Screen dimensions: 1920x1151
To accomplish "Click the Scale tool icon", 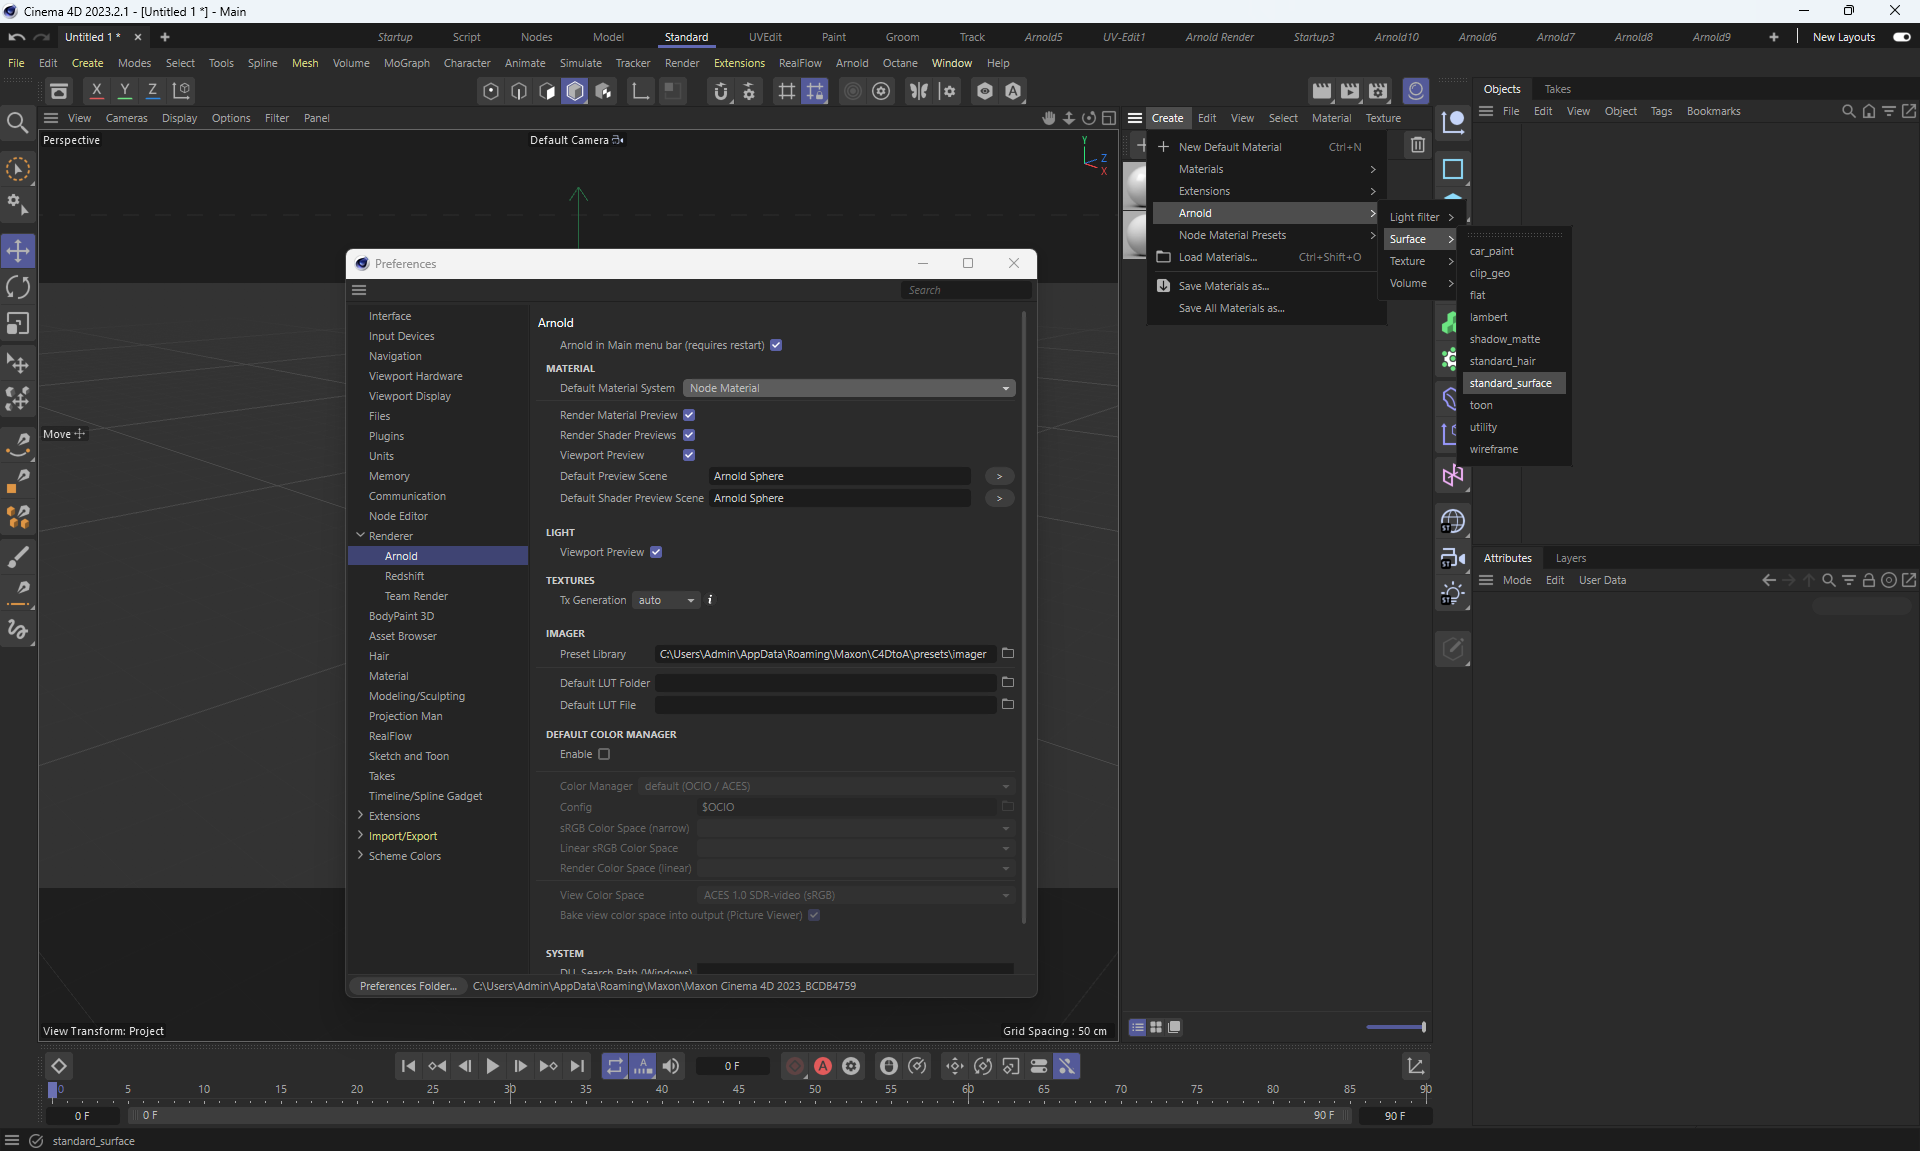I will [x=18, y=324].
